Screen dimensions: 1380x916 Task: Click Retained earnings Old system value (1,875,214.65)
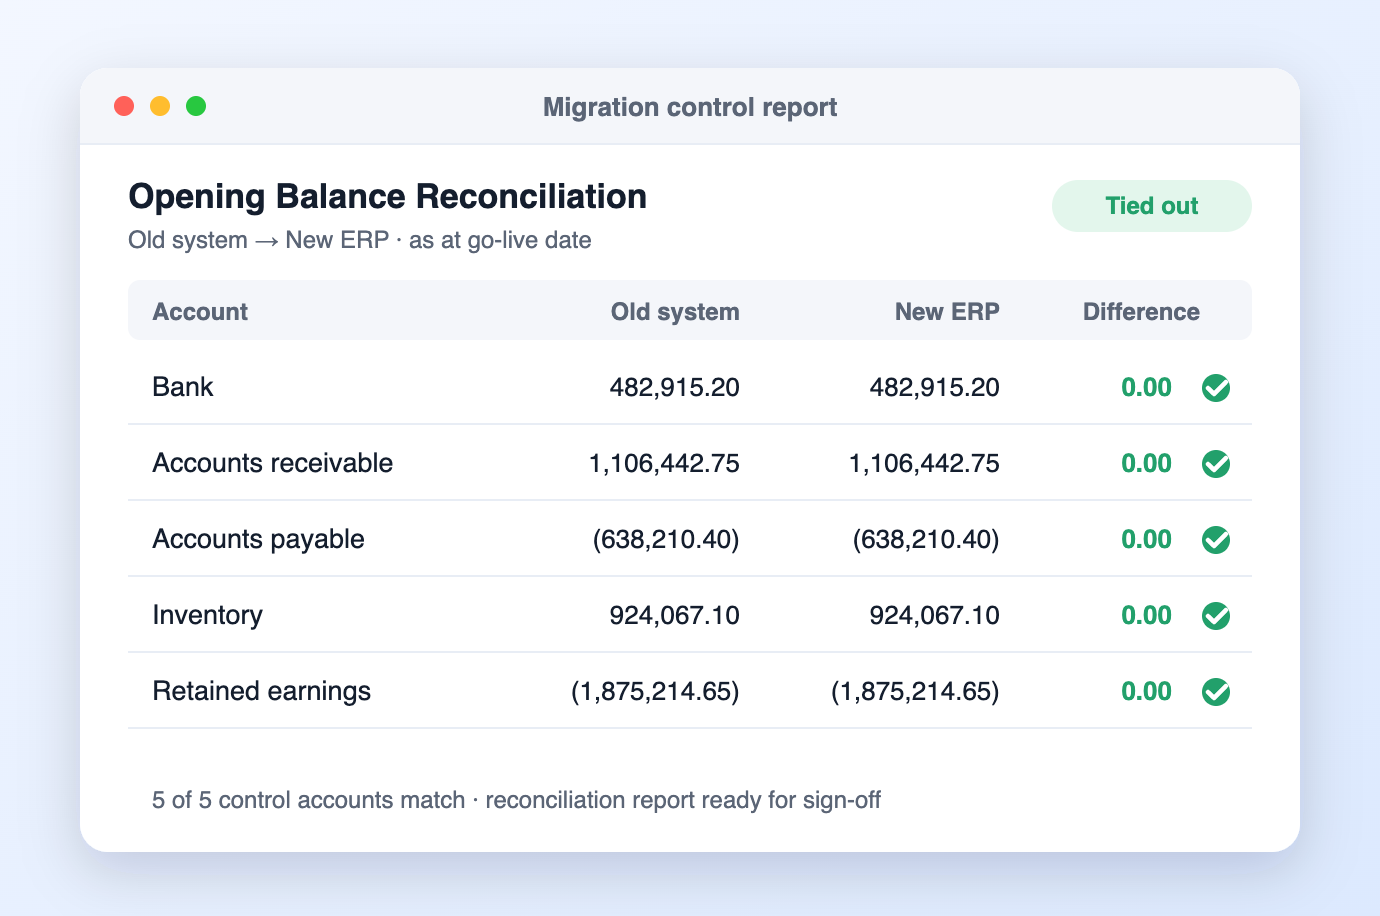[655, 692]
